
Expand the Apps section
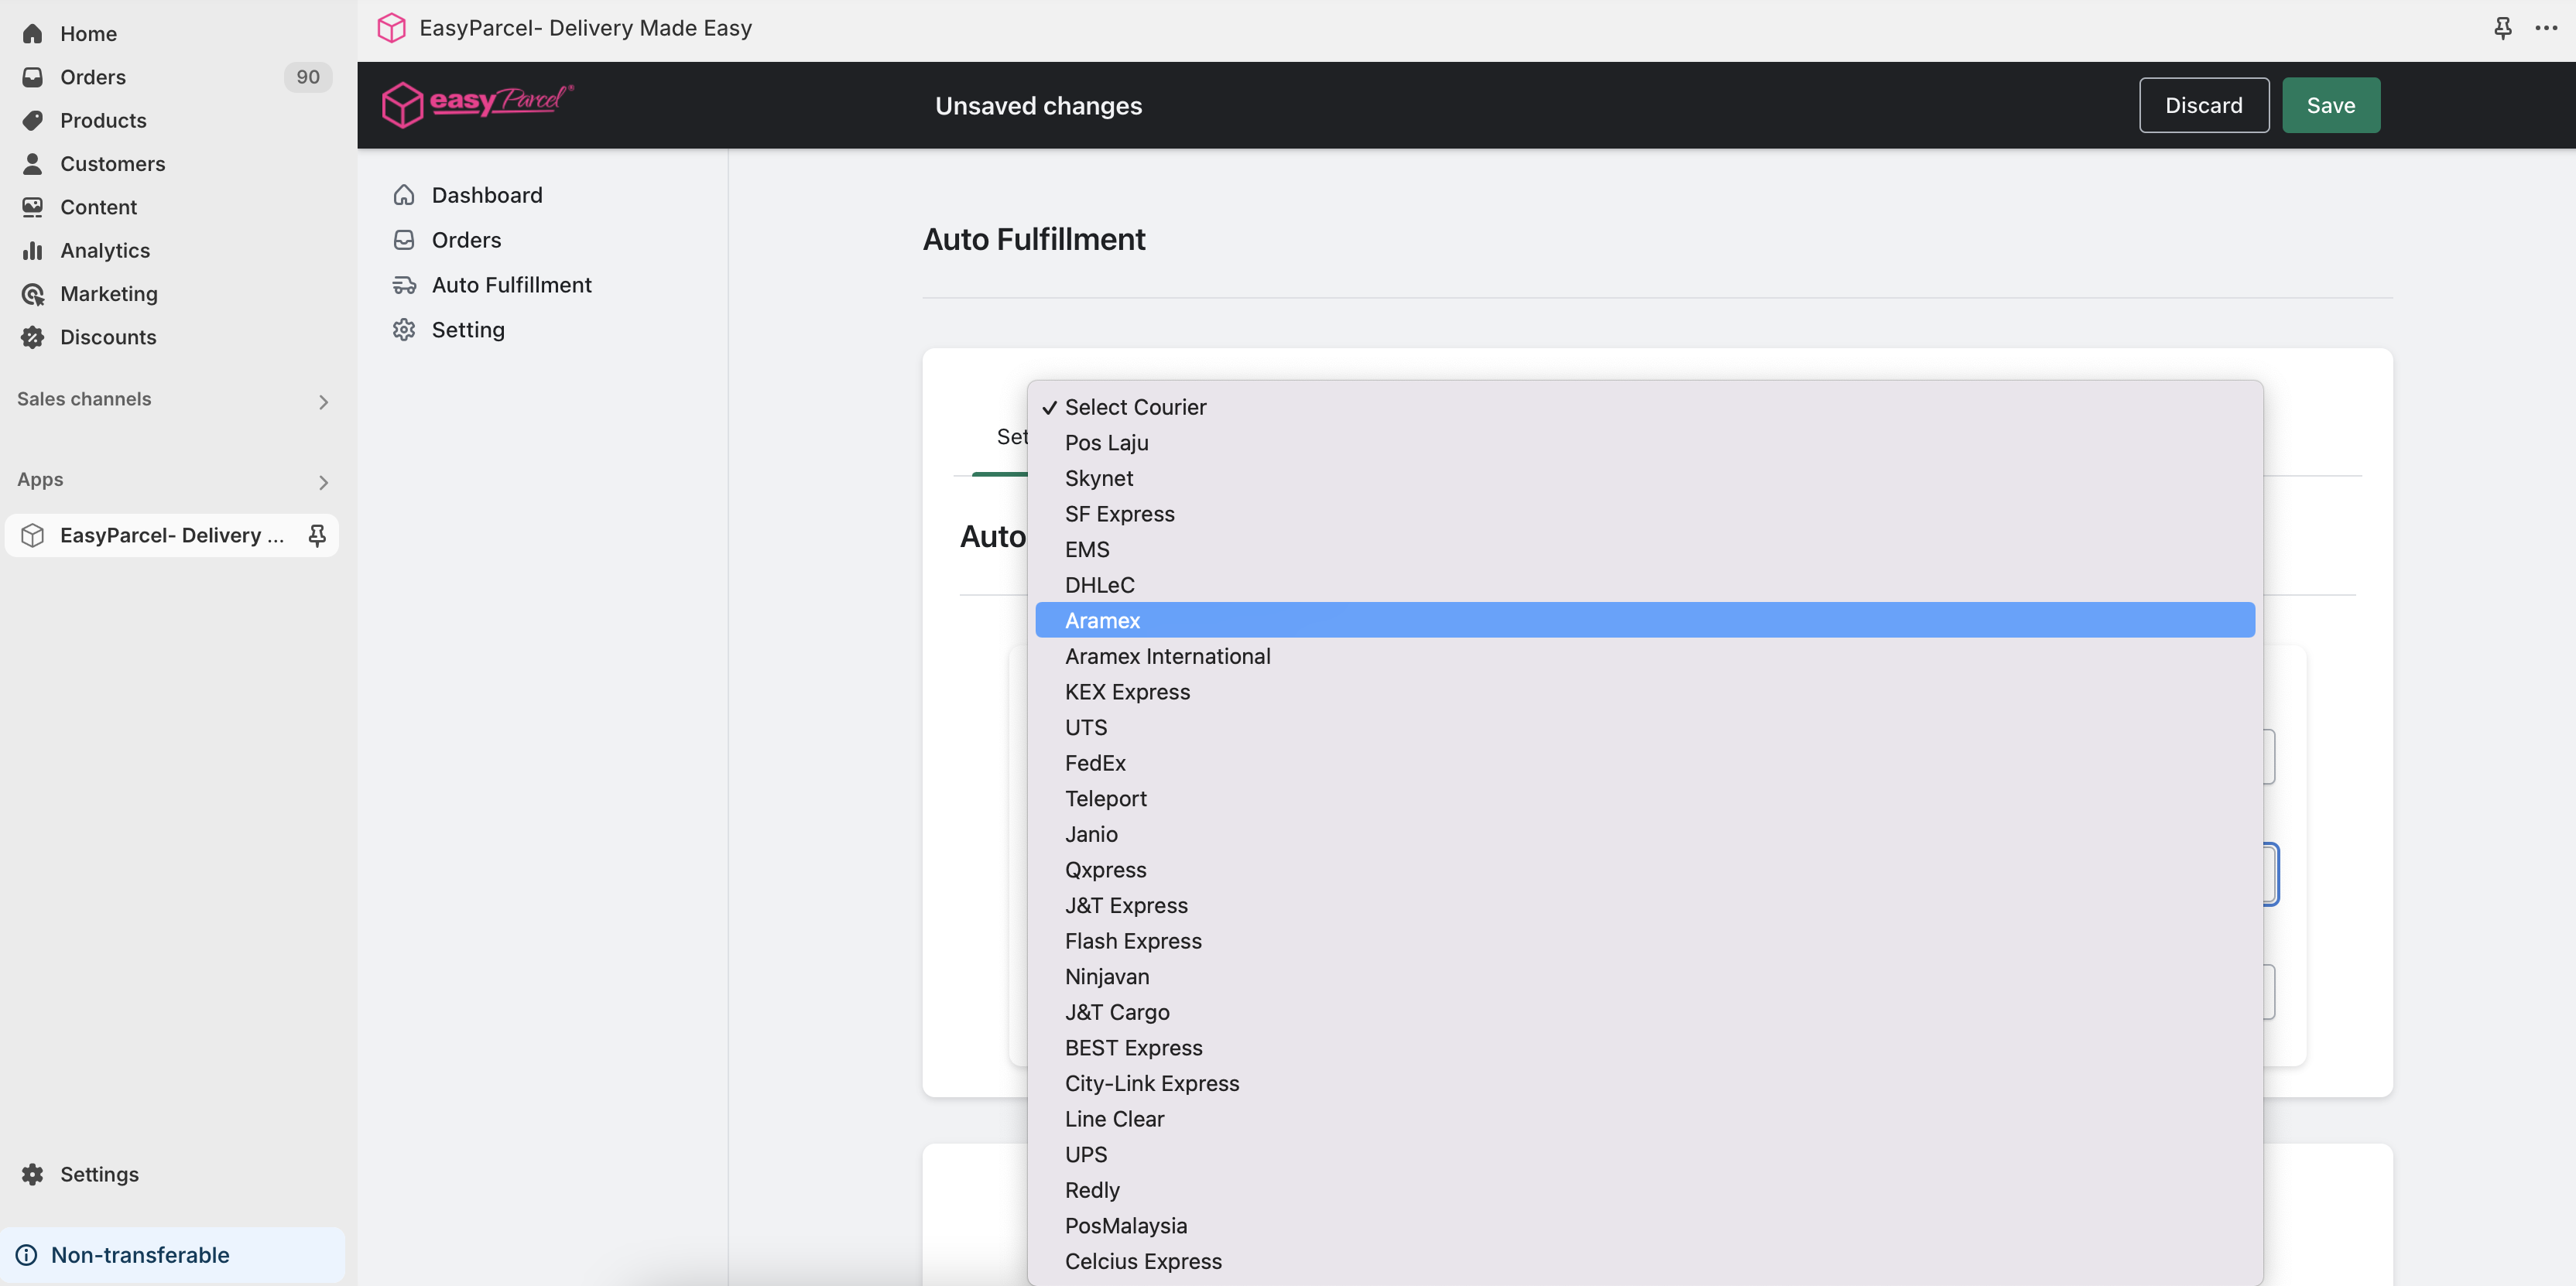pyautogui.click(x=322, y=483)
